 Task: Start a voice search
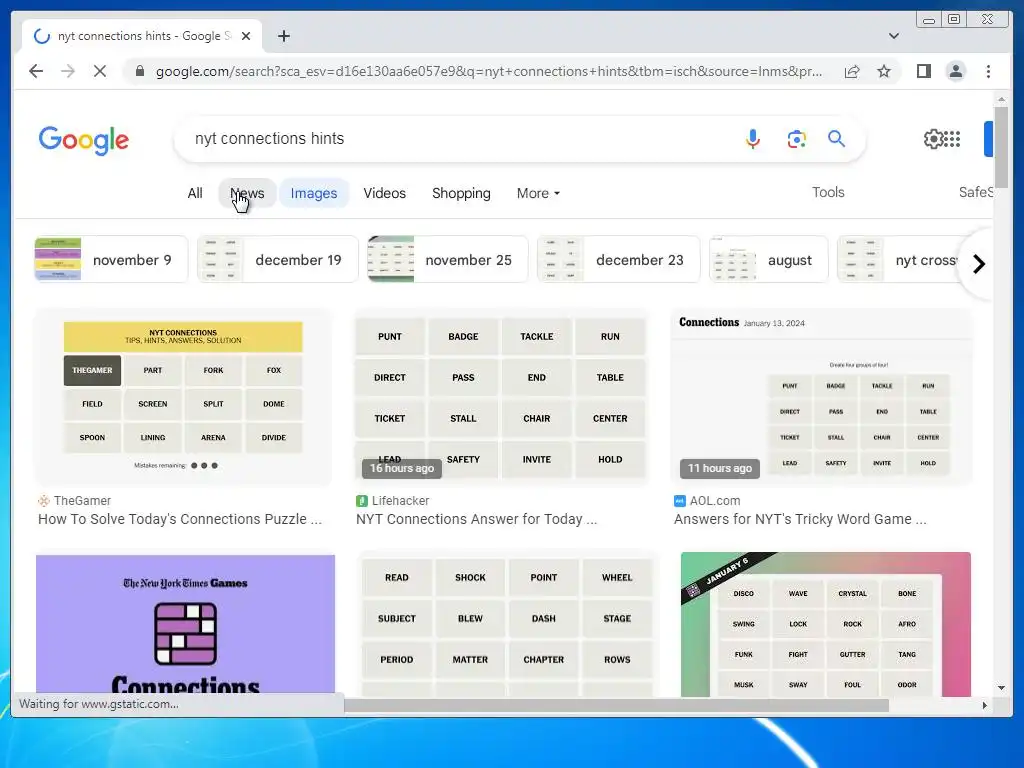[752, 138]
